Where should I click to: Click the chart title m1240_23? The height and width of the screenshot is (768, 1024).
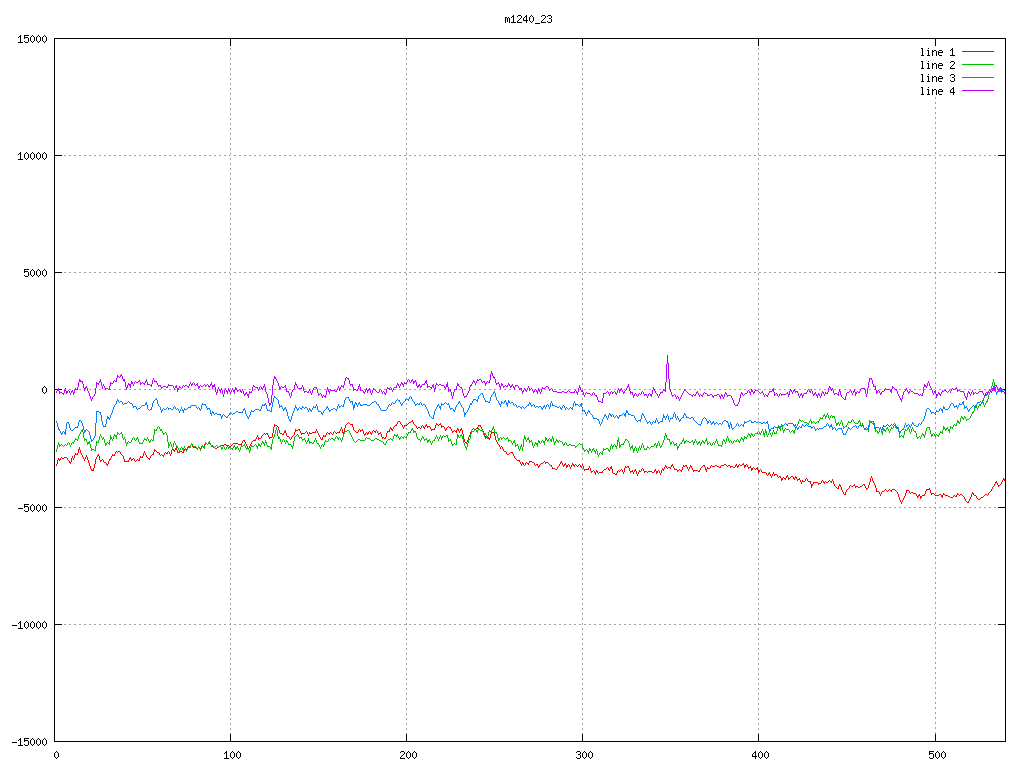tap(528, 19)
